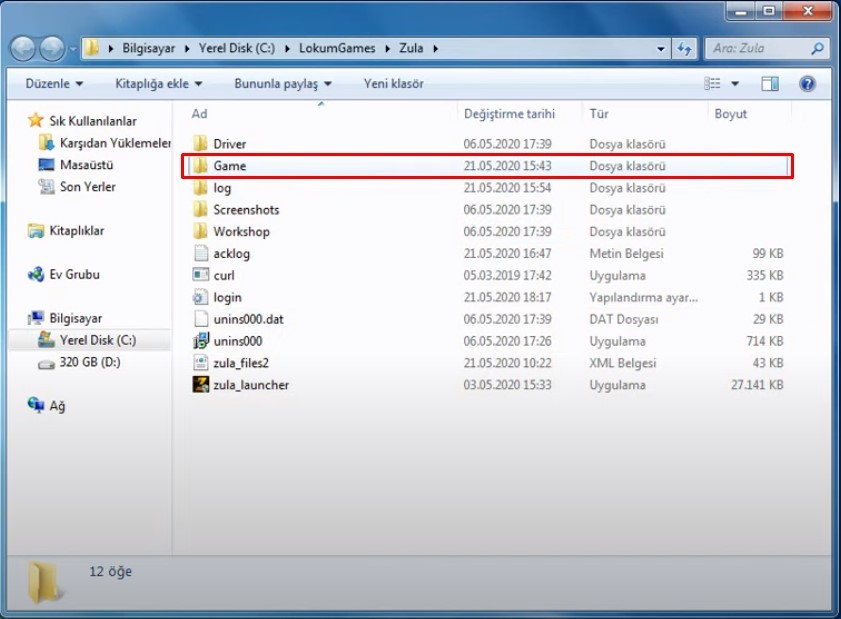The height and width of the screenshot is (619, 841).
Task: Select the Screenshots folder name
Action: (x=246, y=210)
